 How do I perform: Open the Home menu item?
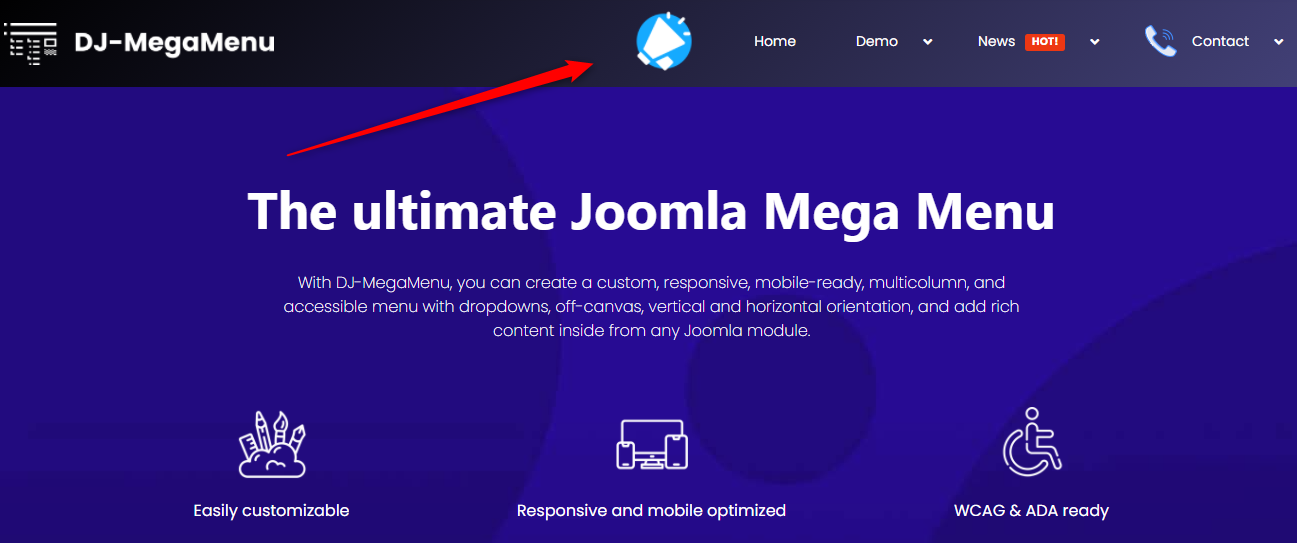pos(775,41)
